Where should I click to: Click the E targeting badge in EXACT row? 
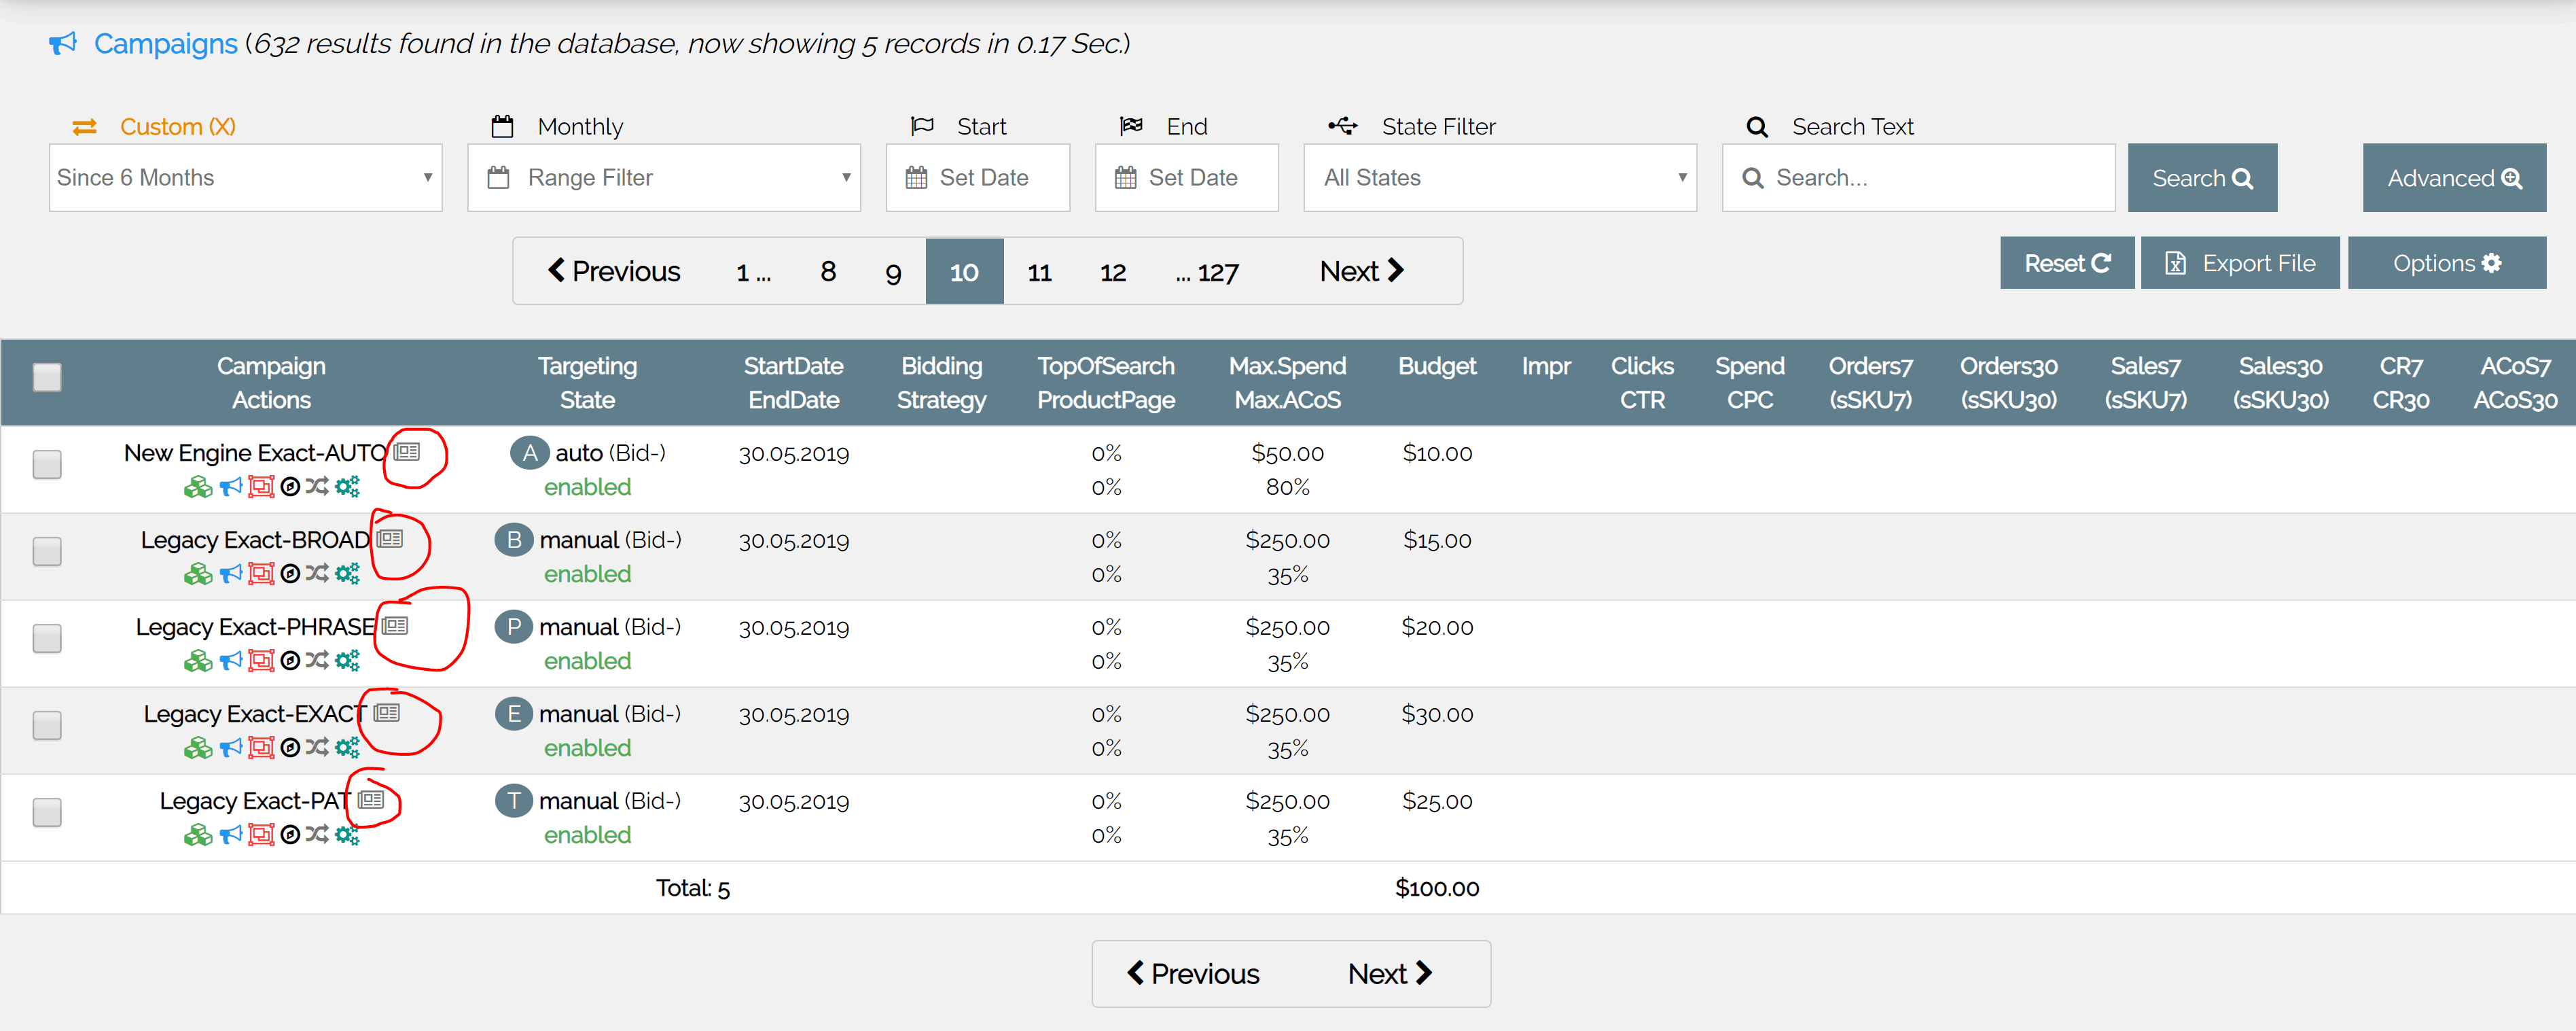pyautogui.click(x=514, y=714)
